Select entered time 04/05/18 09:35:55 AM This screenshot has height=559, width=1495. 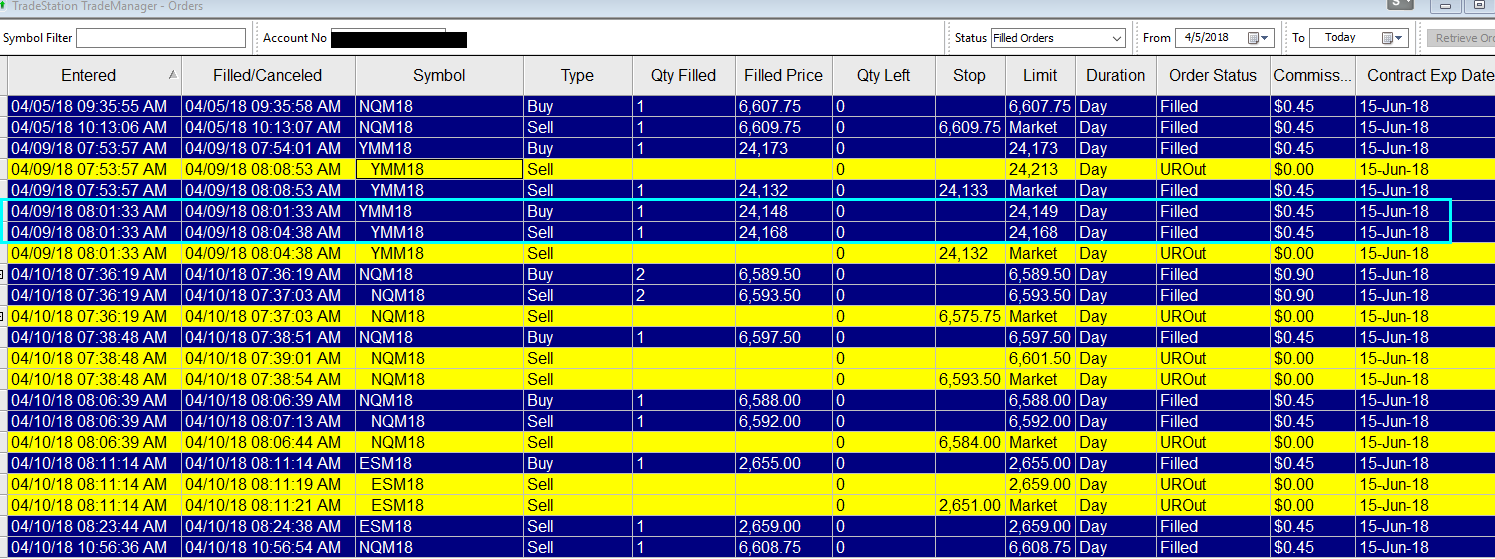[95, 106]
